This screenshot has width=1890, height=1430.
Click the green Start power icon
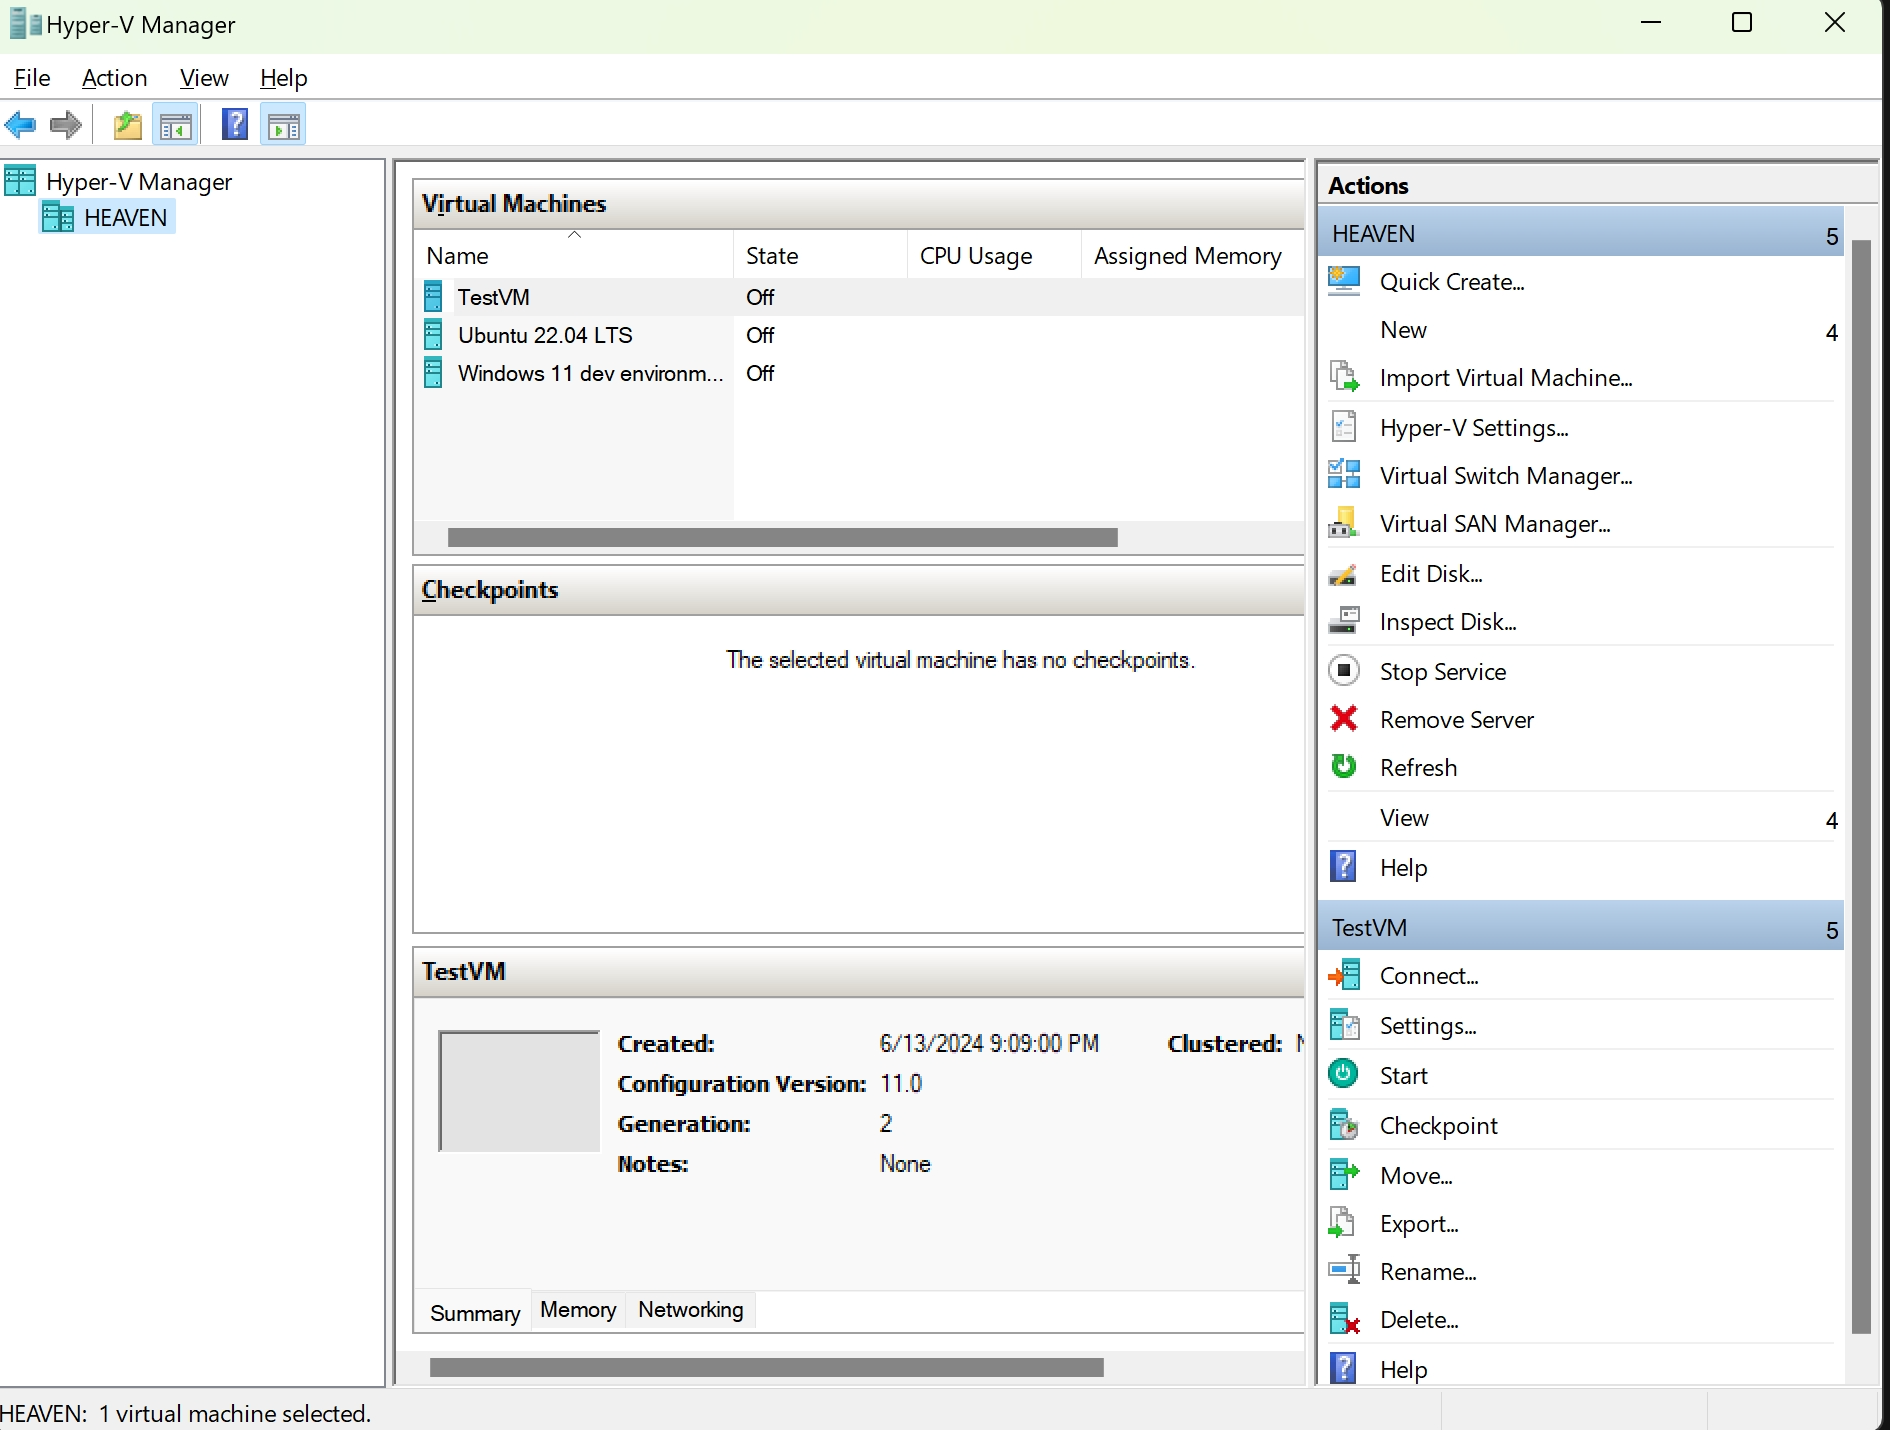(x=1343, y=1074)
